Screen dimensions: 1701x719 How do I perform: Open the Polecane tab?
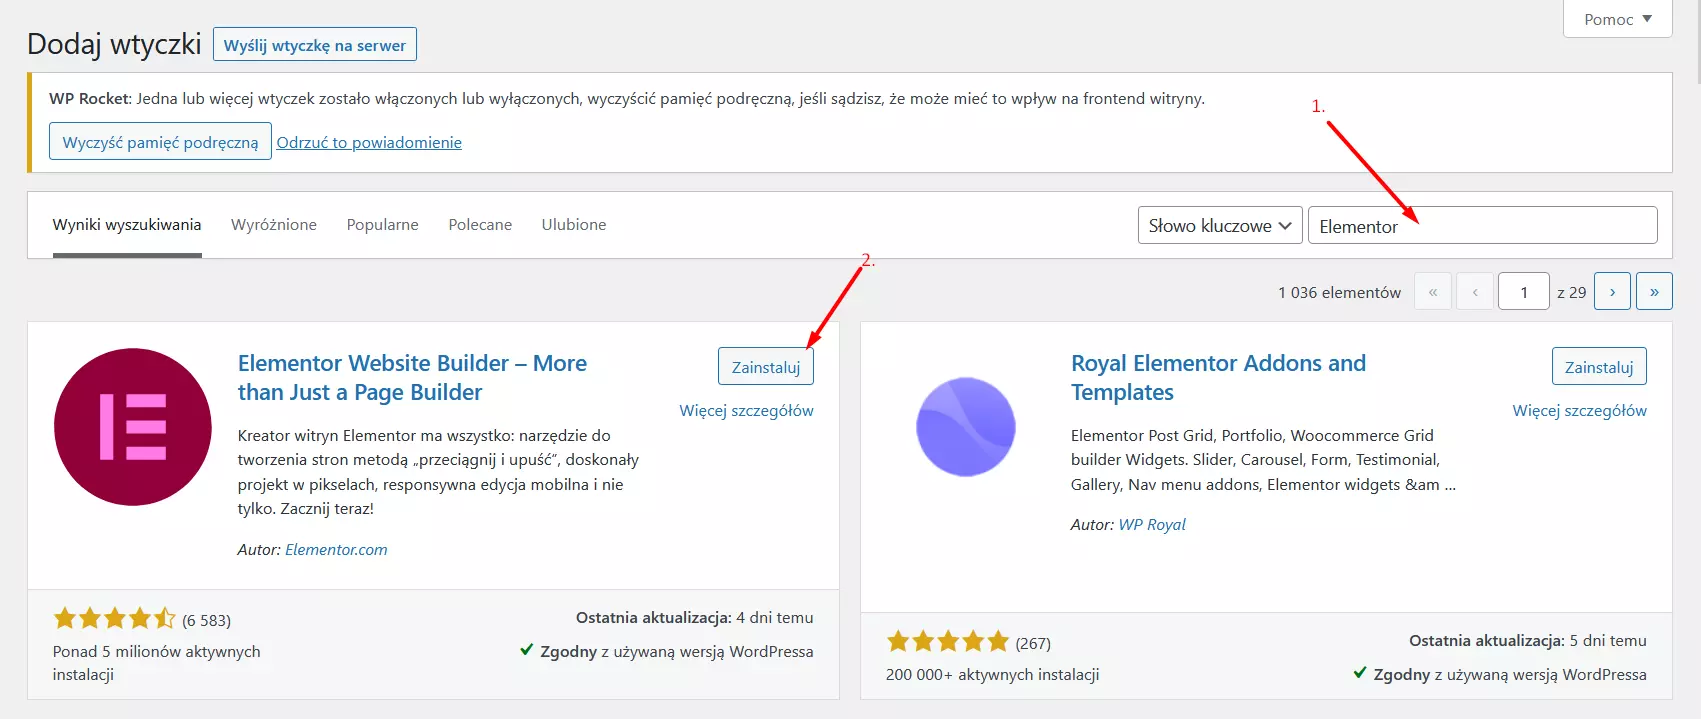click(x=480, y=225)
